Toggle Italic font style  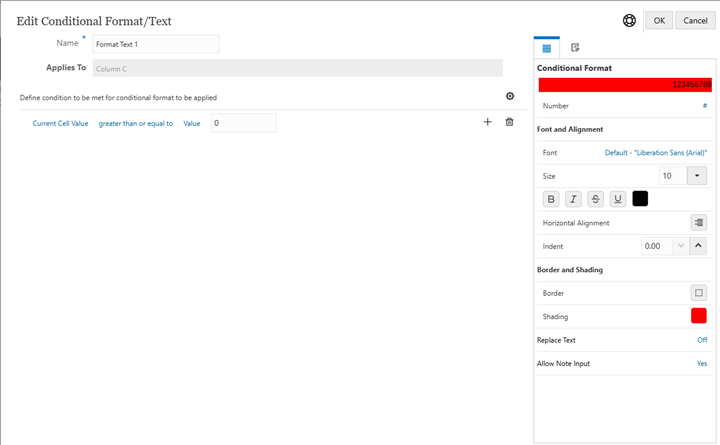click(573, 199)
